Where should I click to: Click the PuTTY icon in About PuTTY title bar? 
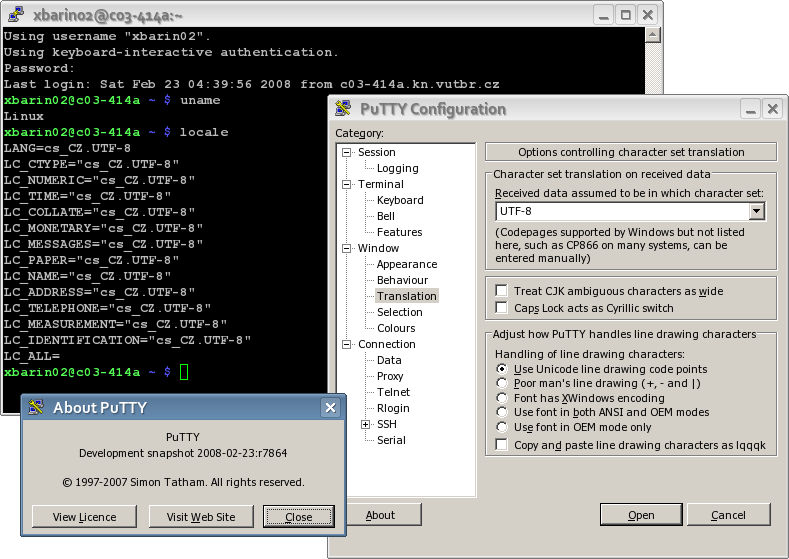36,407
